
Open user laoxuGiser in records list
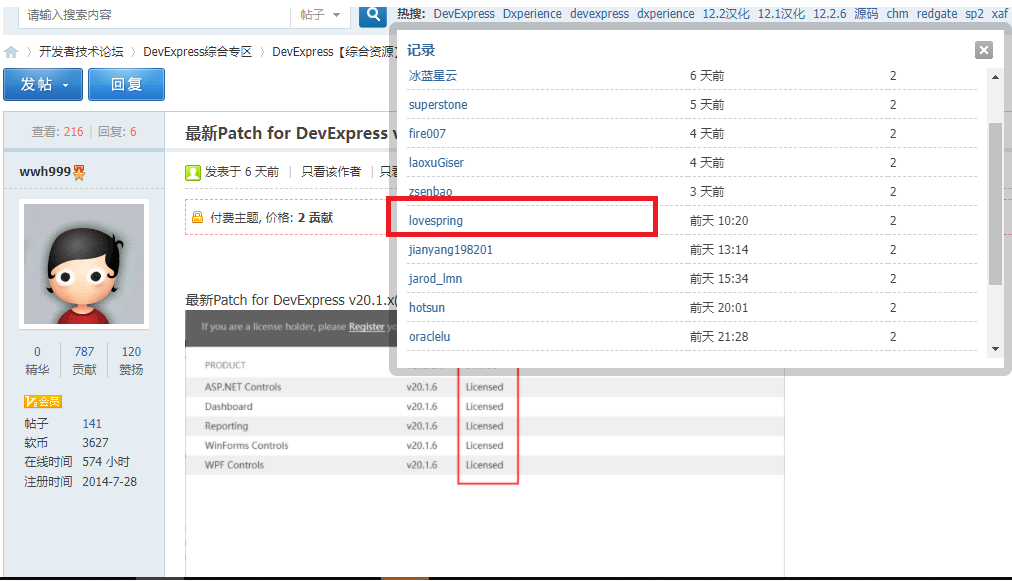tap(436, 163)
